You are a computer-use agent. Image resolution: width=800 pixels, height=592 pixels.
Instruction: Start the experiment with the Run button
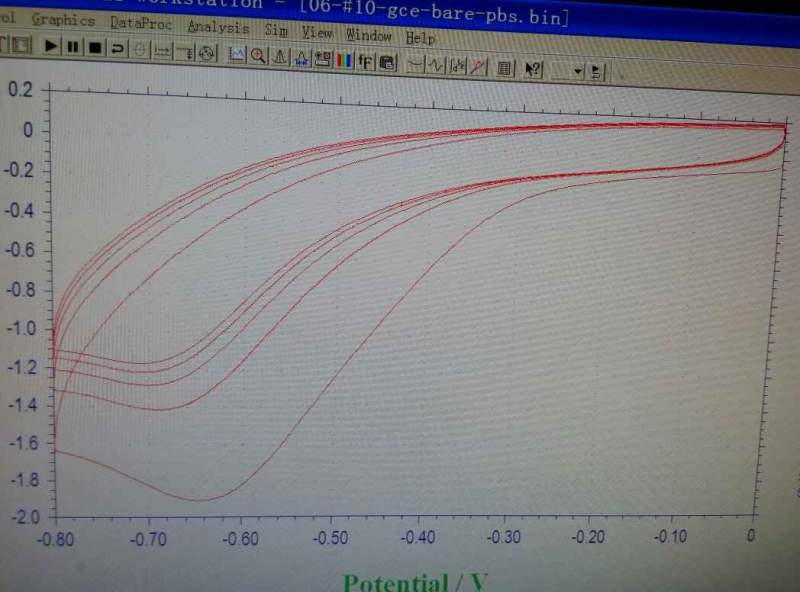click(x=51, y=46)
